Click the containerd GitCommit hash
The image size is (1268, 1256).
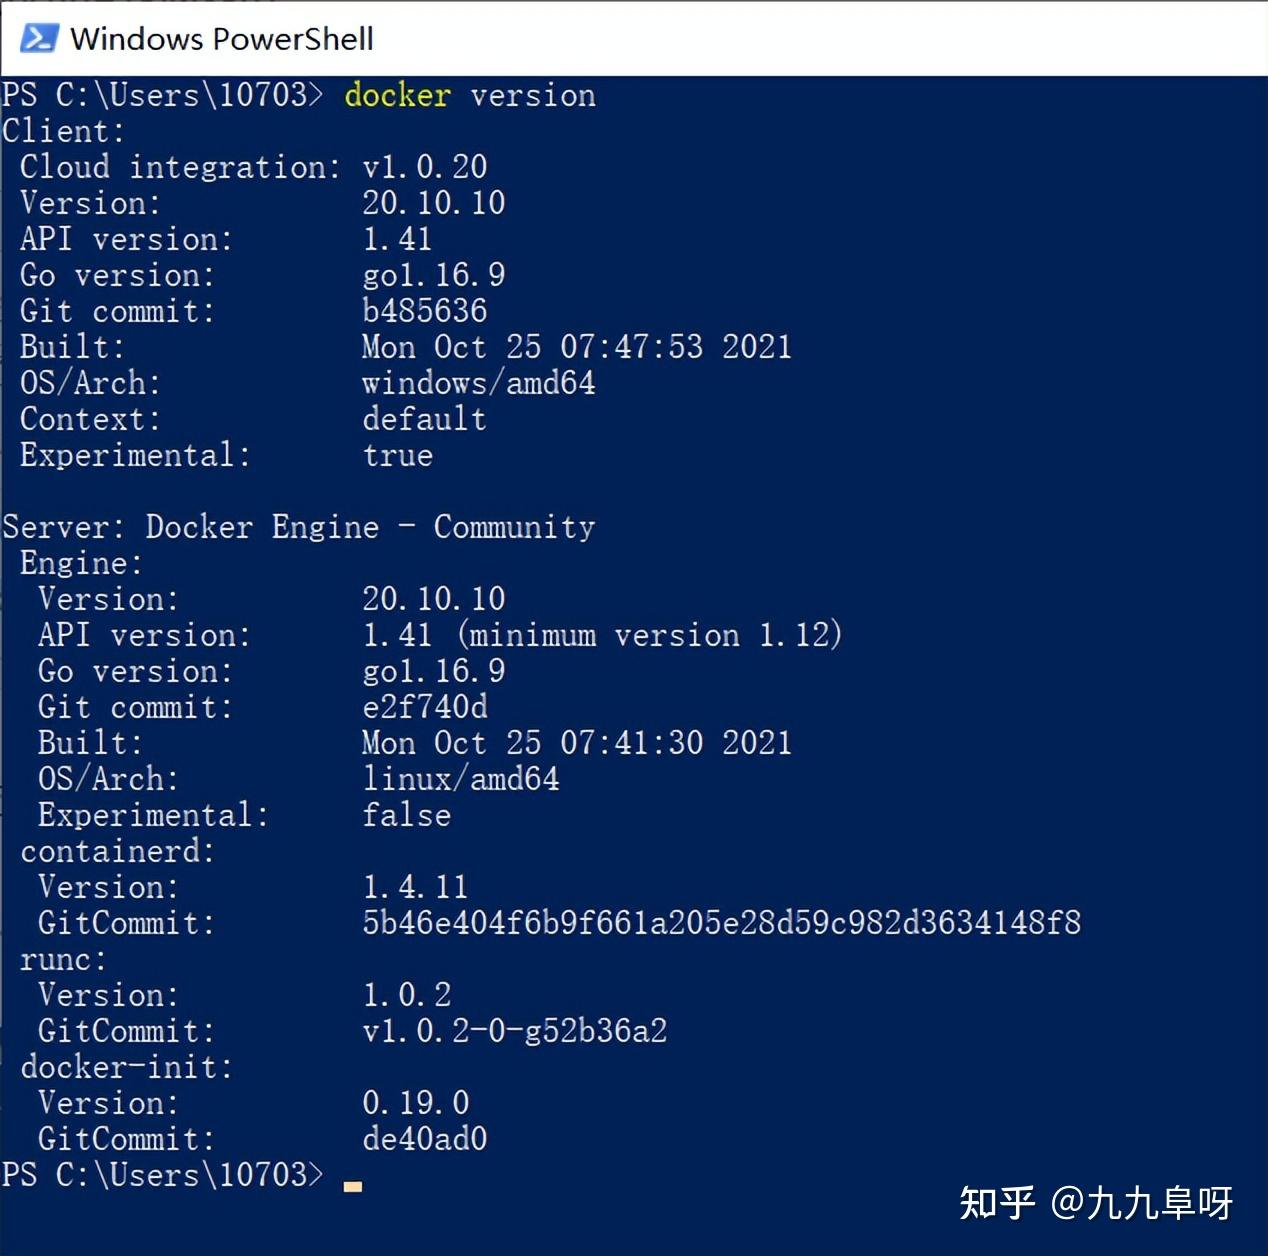pos(720,923)
